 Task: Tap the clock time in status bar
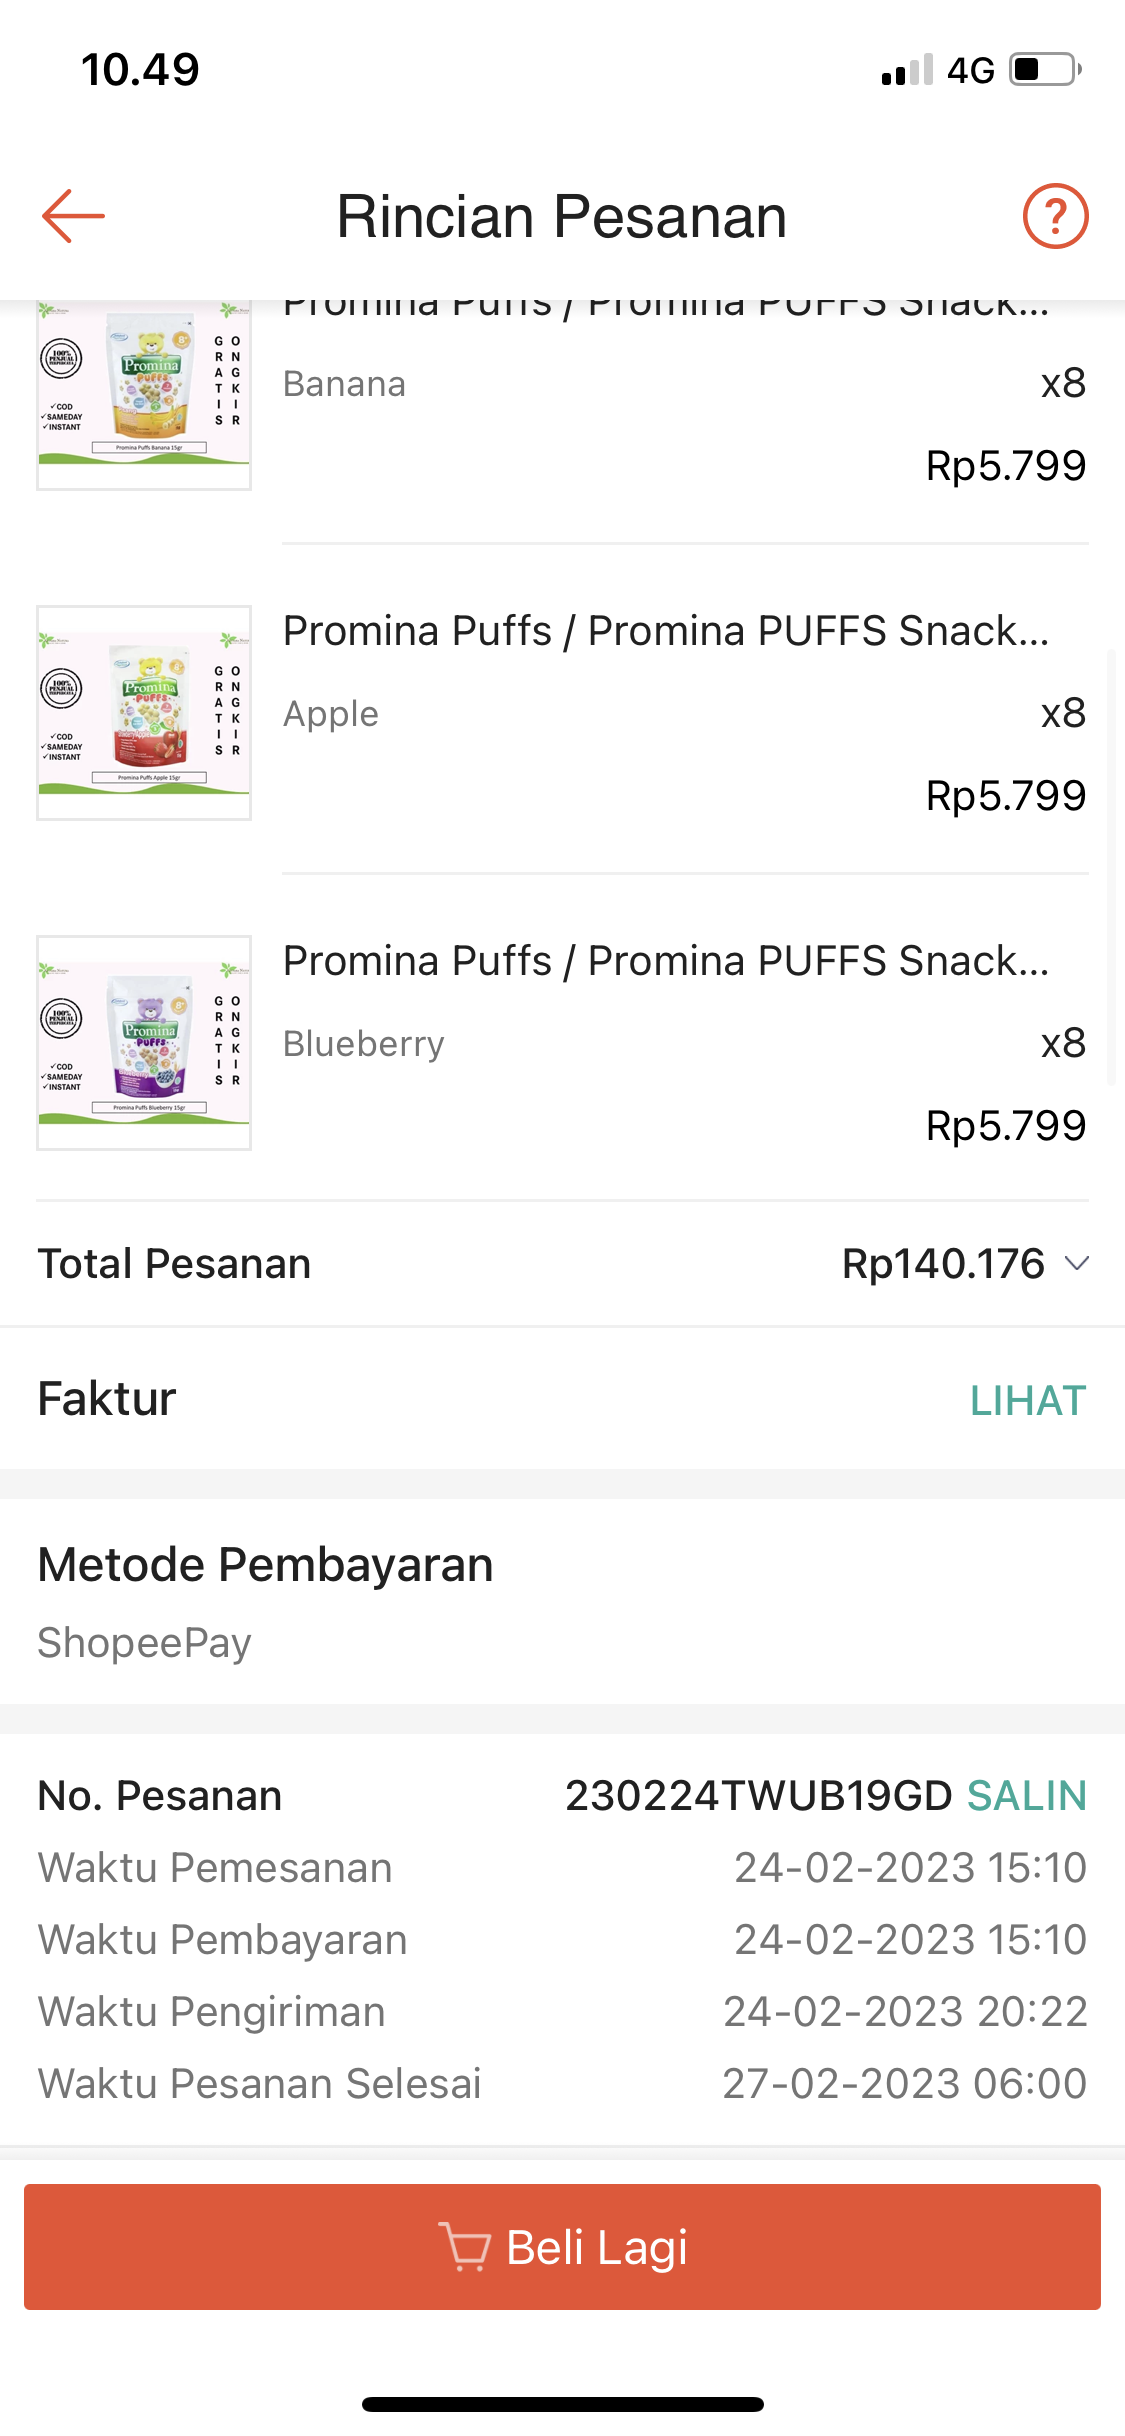click(141, 70)
